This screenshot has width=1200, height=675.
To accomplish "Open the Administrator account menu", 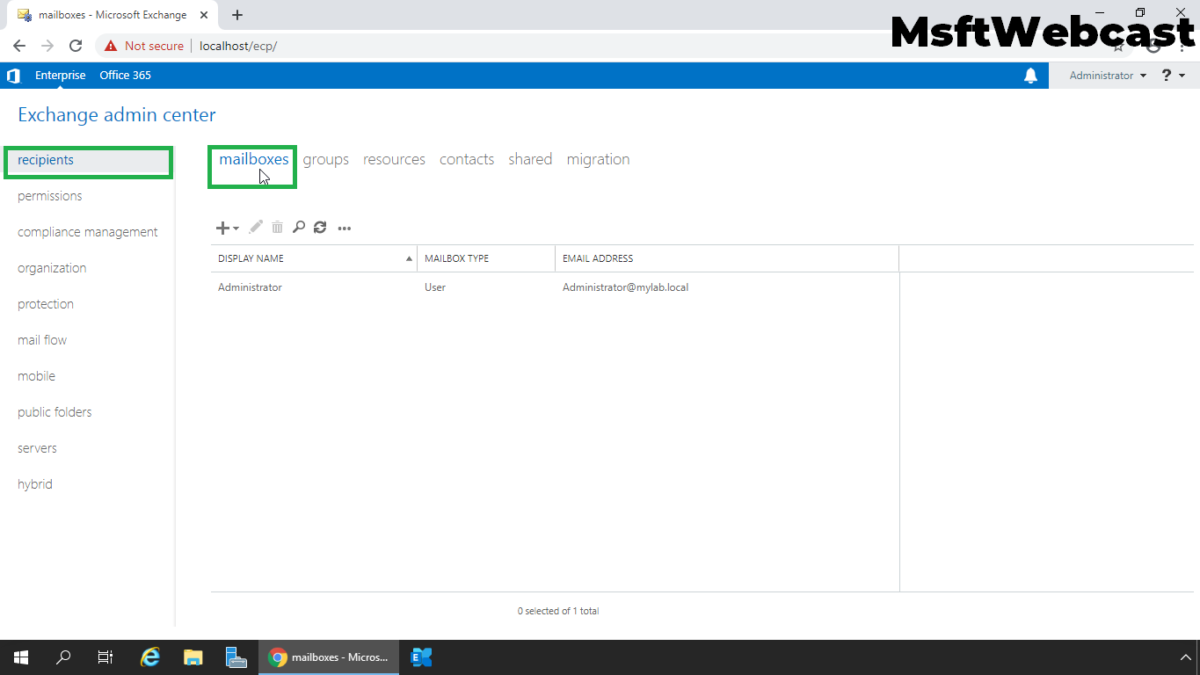I will click(1104, 75).
